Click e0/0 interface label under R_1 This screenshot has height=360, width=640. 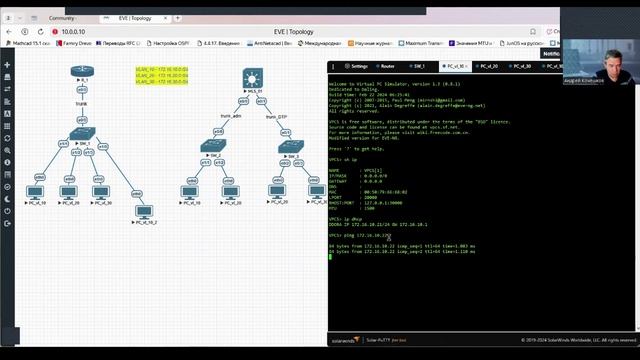point(82,90)
